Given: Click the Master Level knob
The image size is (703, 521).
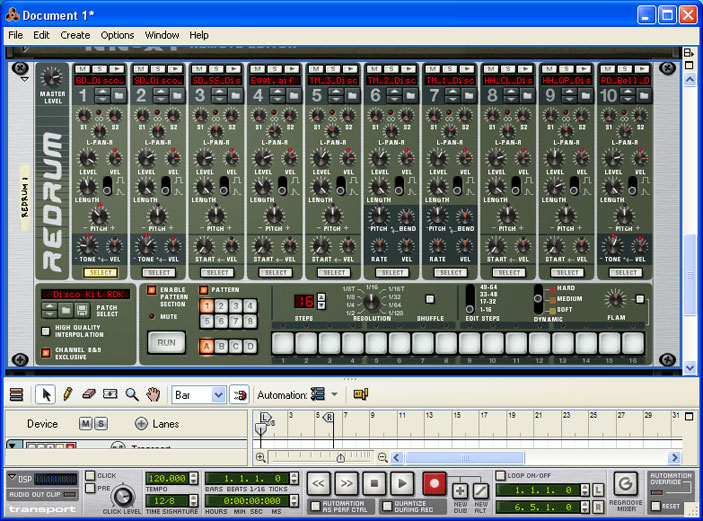Looking at the screenshot, I should (52, 77).
